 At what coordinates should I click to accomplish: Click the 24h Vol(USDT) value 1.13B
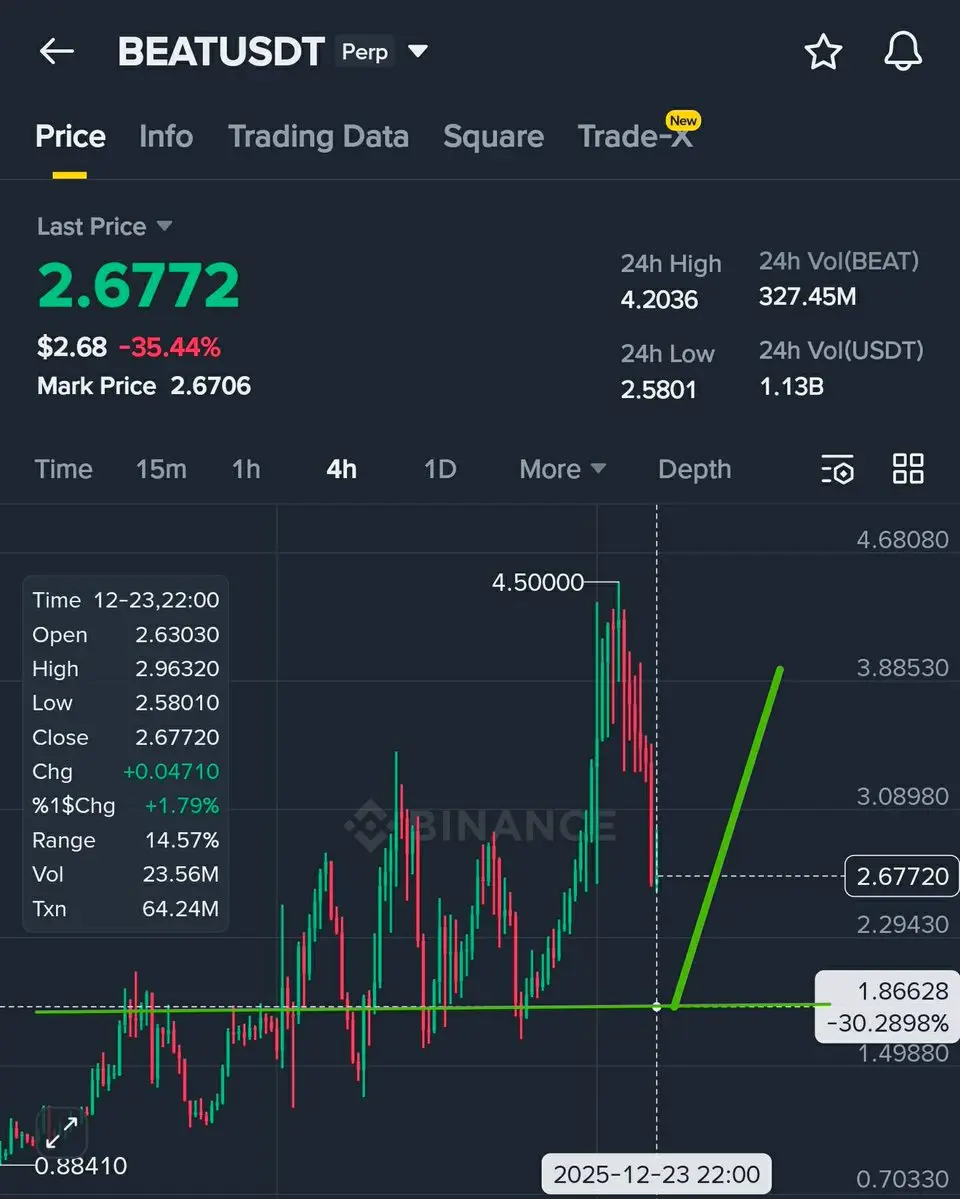791,386
